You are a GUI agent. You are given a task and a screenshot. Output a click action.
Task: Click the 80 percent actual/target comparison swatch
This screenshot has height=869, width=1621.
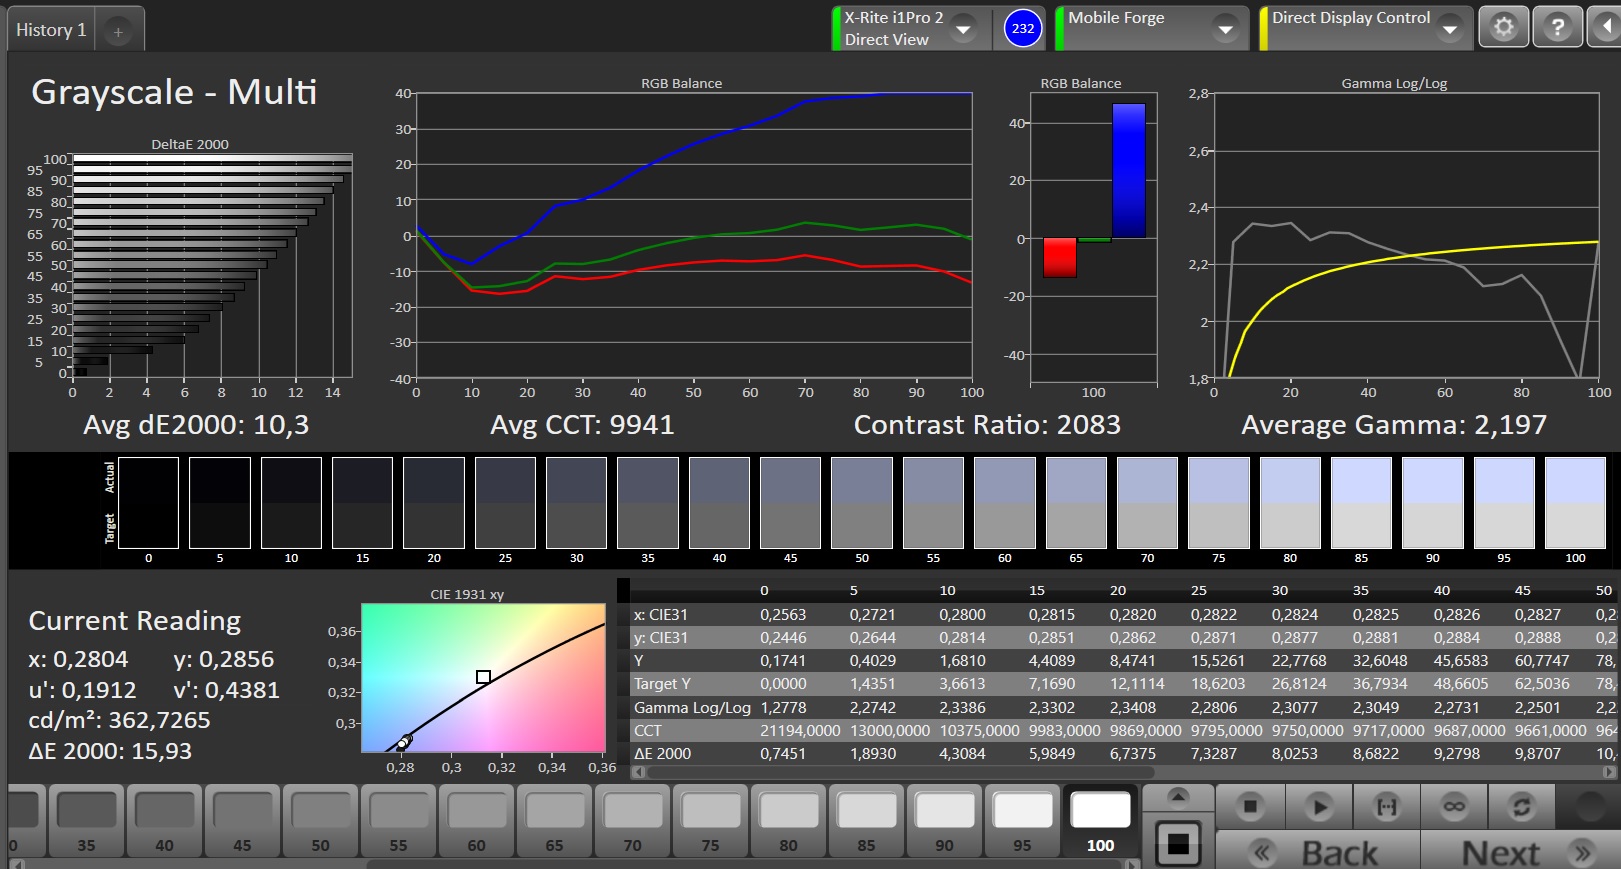1290,503
